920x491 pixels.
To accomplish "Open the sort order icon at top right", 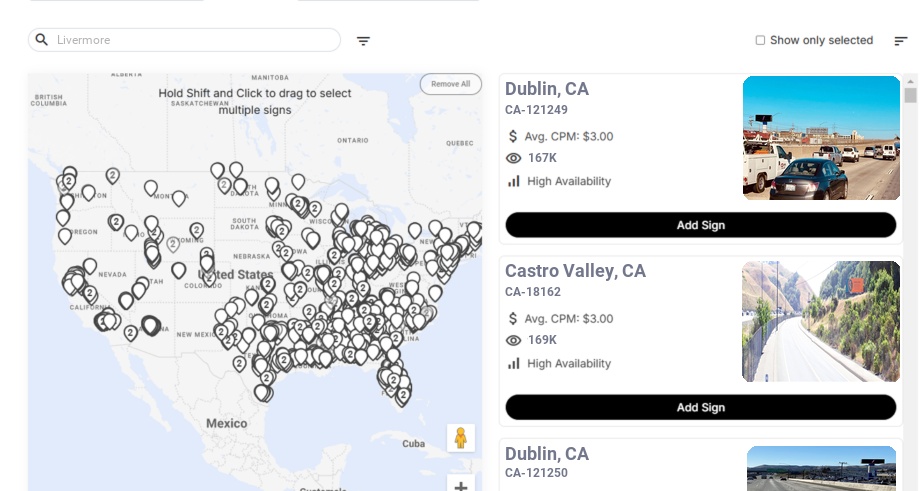I will click(x=900, y=41).
